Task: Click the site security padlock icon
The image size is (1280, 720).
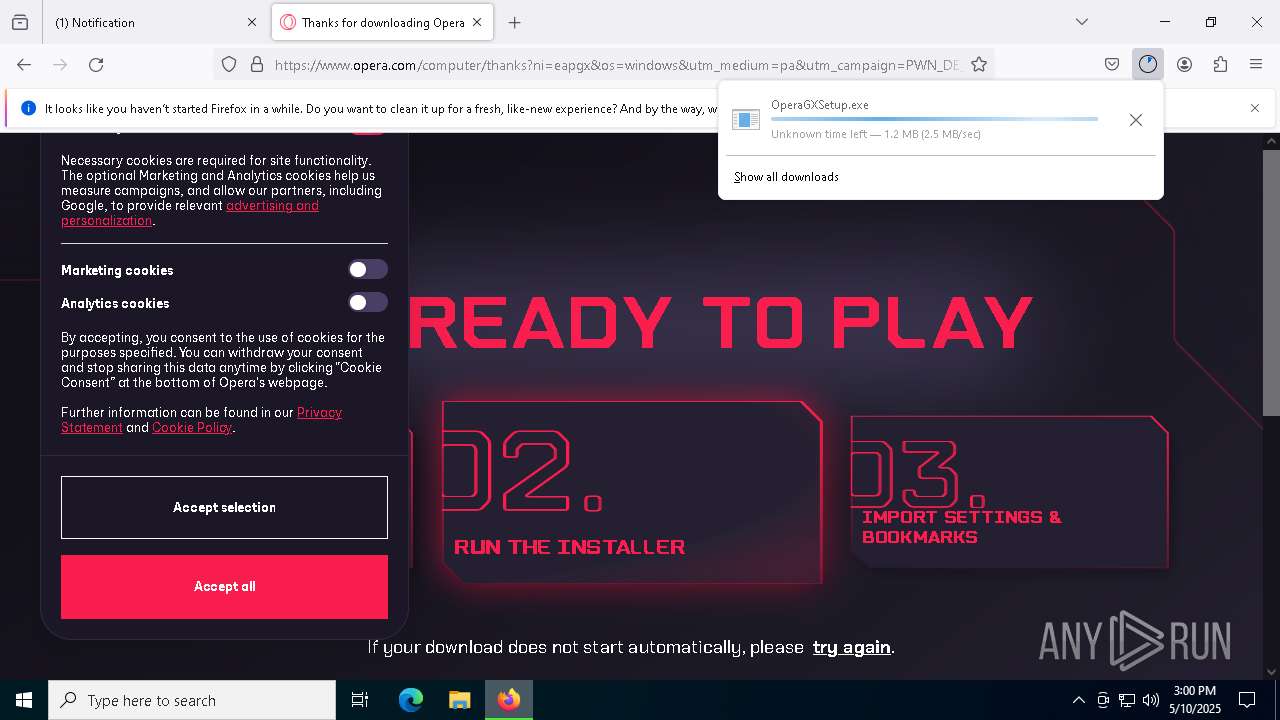Action: (x=257, y=64)
